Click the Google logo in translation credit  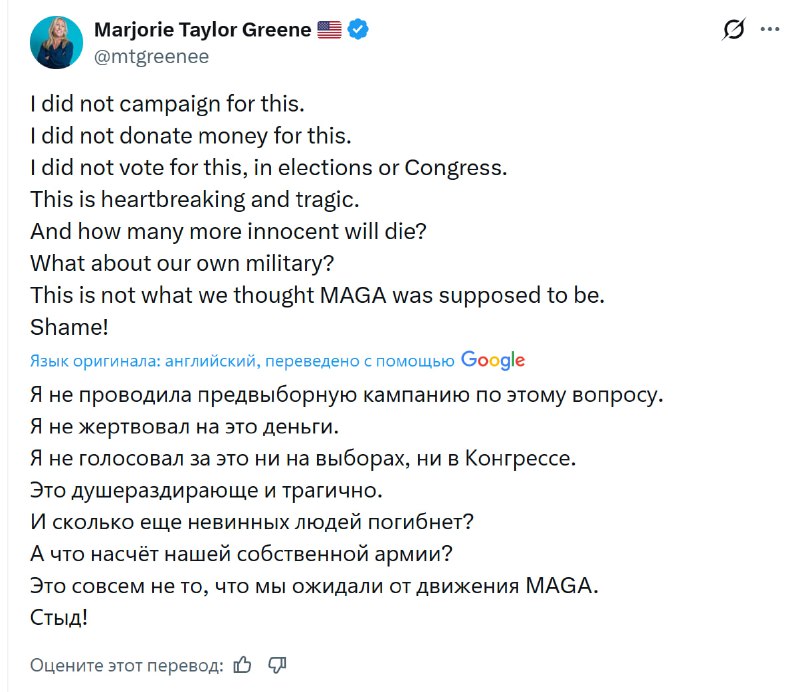pyautogui.click(x=493, y=360)
